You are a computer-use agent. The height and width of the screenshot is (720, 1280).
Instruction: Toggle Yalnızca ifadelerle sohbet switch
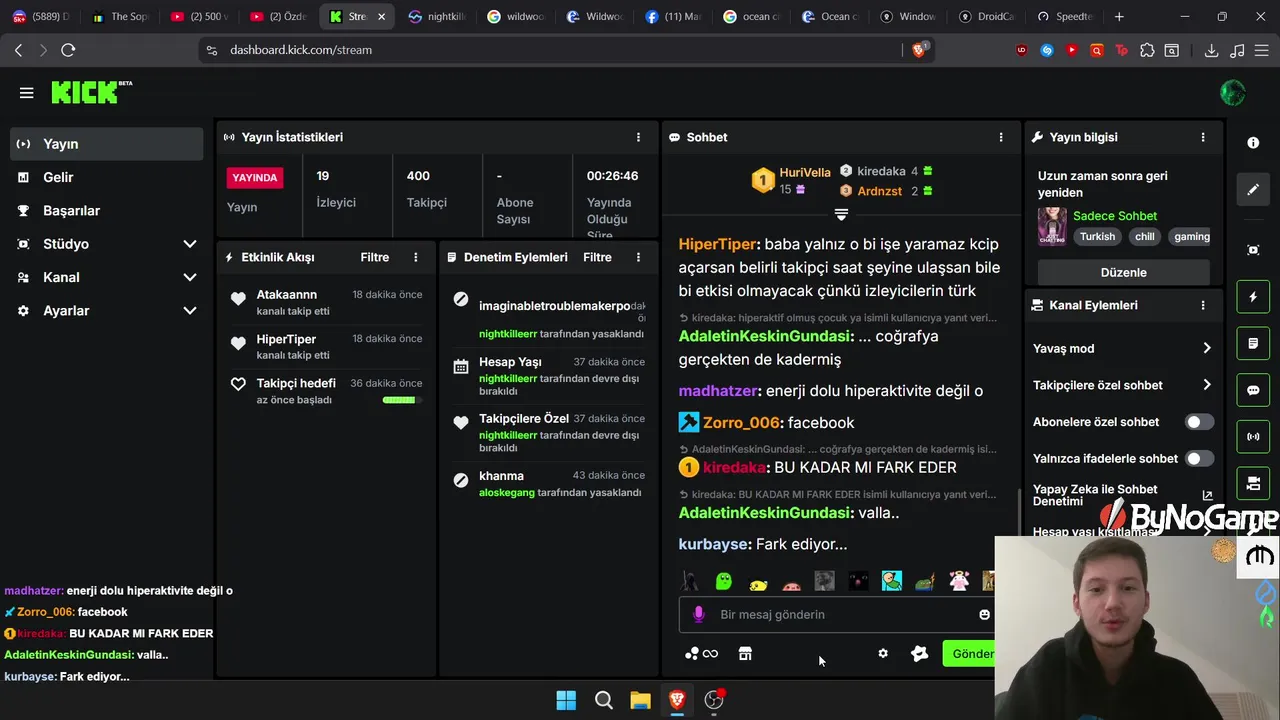(1199, 458)
